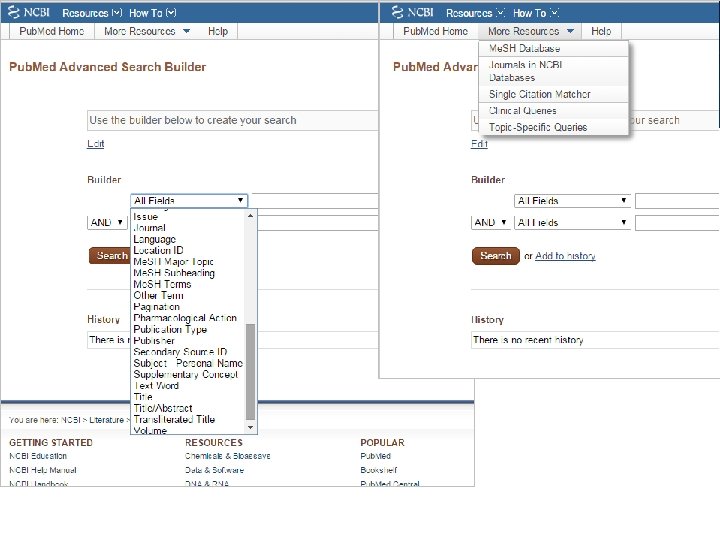
Task: Click open All Fields dropdown in left window
Action: 189,201
